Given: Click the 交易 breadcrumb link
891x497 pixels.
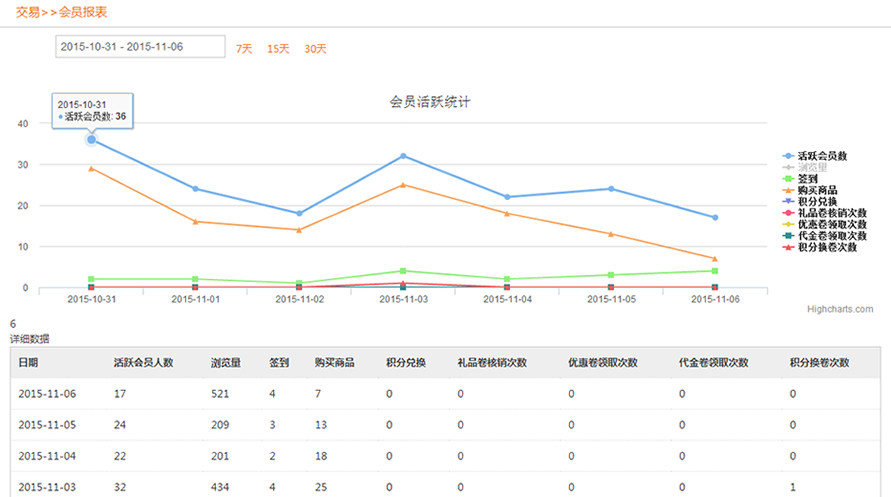Looking at the screenshot, I should coord(27,12).
